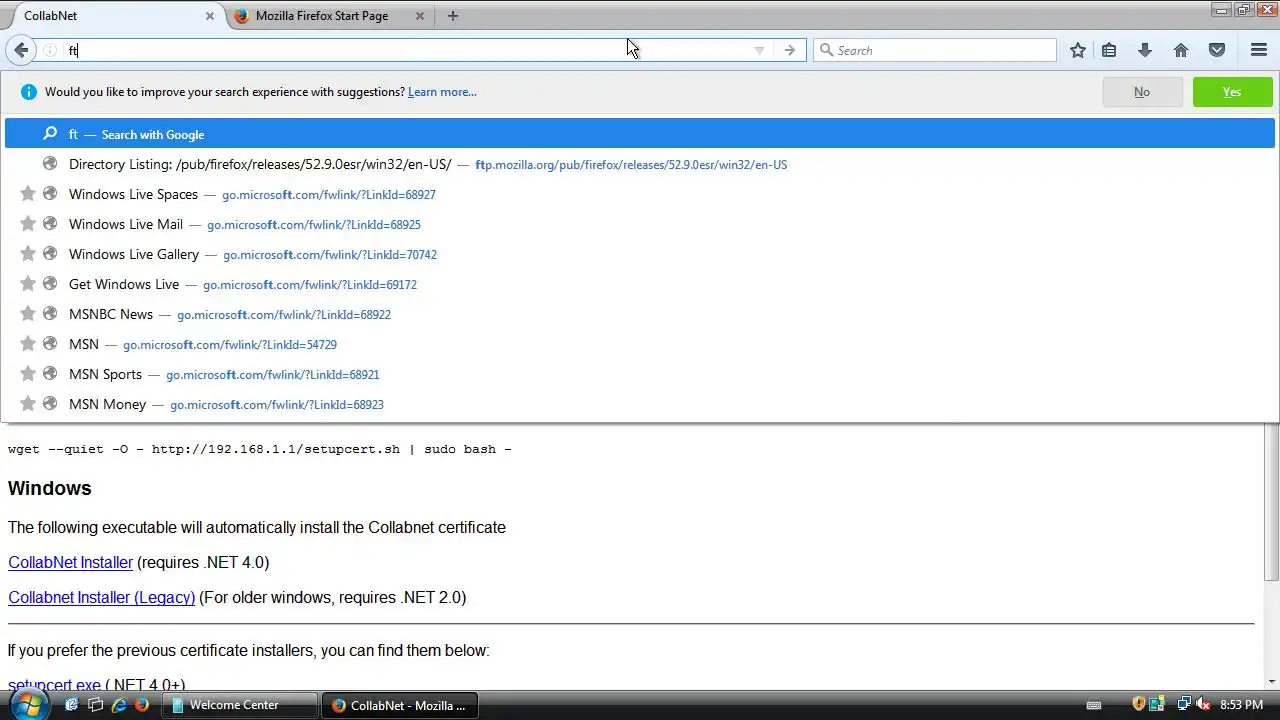This screenshot has height=720, width=1280.
Task: Go to the Firefox home page icon
Action: pos(1181,50)
